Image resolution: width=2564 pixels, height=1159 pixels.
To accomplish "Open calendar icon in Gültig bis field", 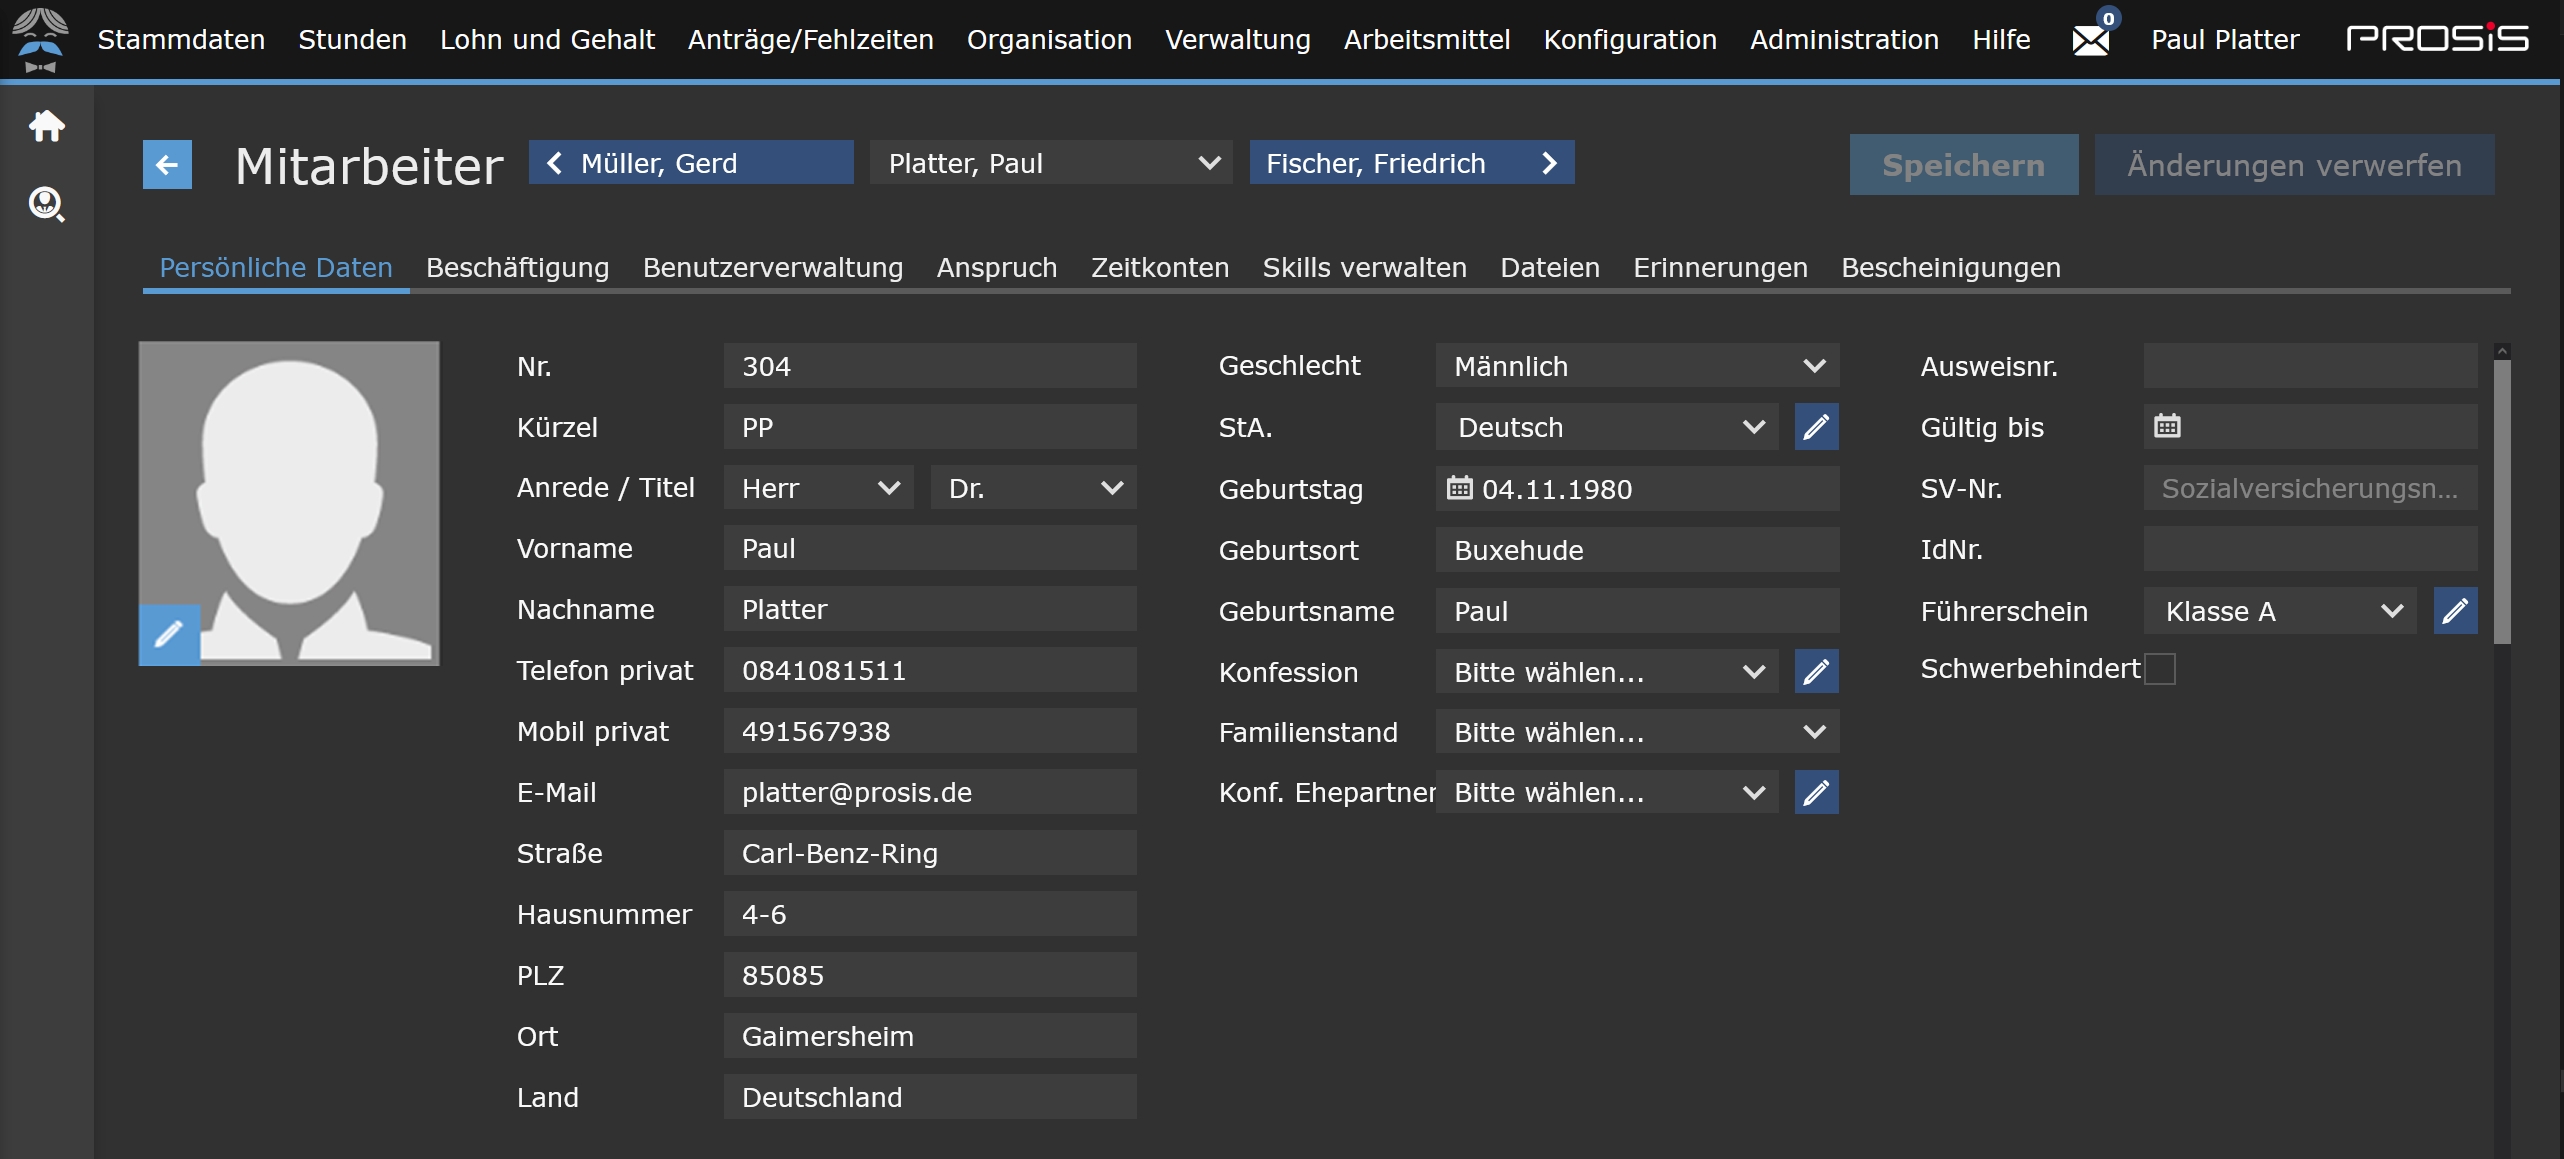I will pyautogui.click(x=2167, y=426).
